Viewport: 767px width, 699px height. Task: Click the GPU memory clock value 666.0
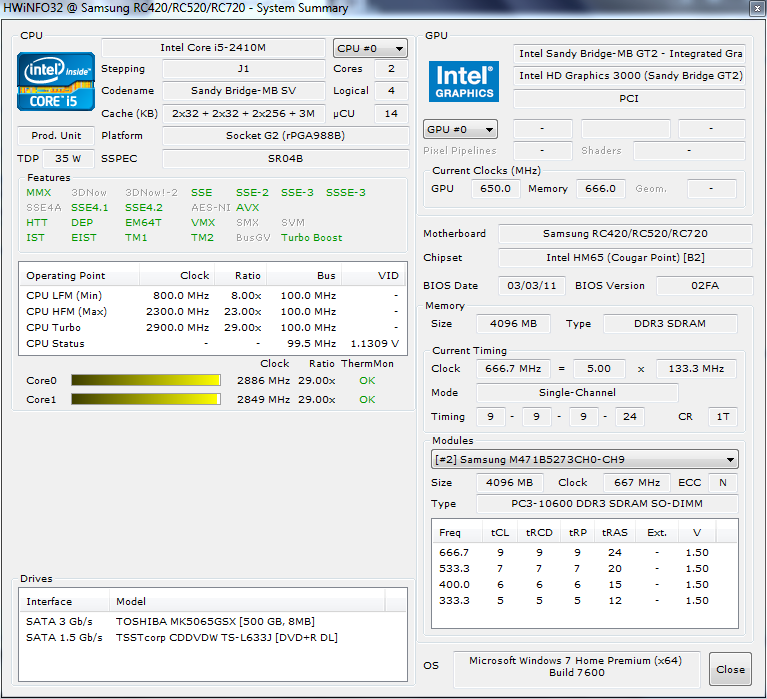click(x=601, y=189)
